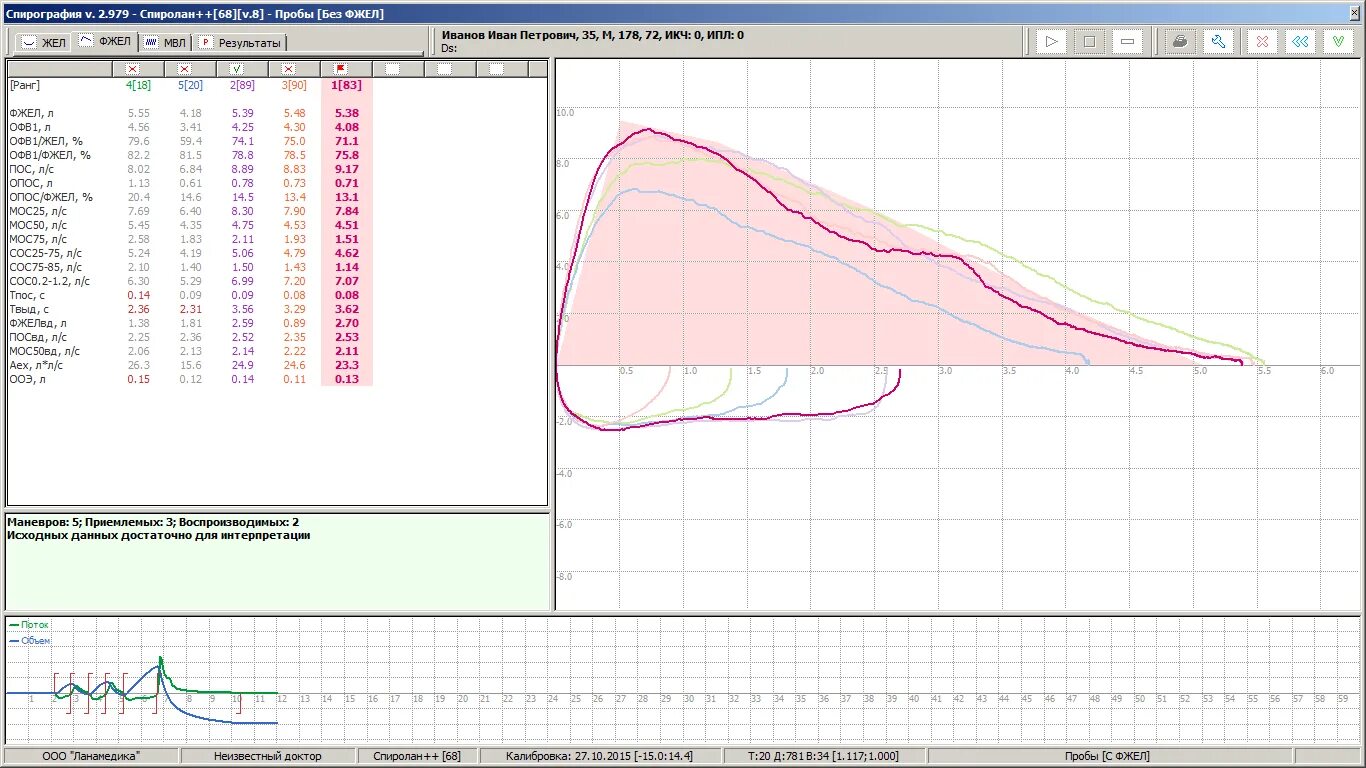Open the МВЛ tab
Viewport: 1366px width, 768px height.
pos(164,43)
